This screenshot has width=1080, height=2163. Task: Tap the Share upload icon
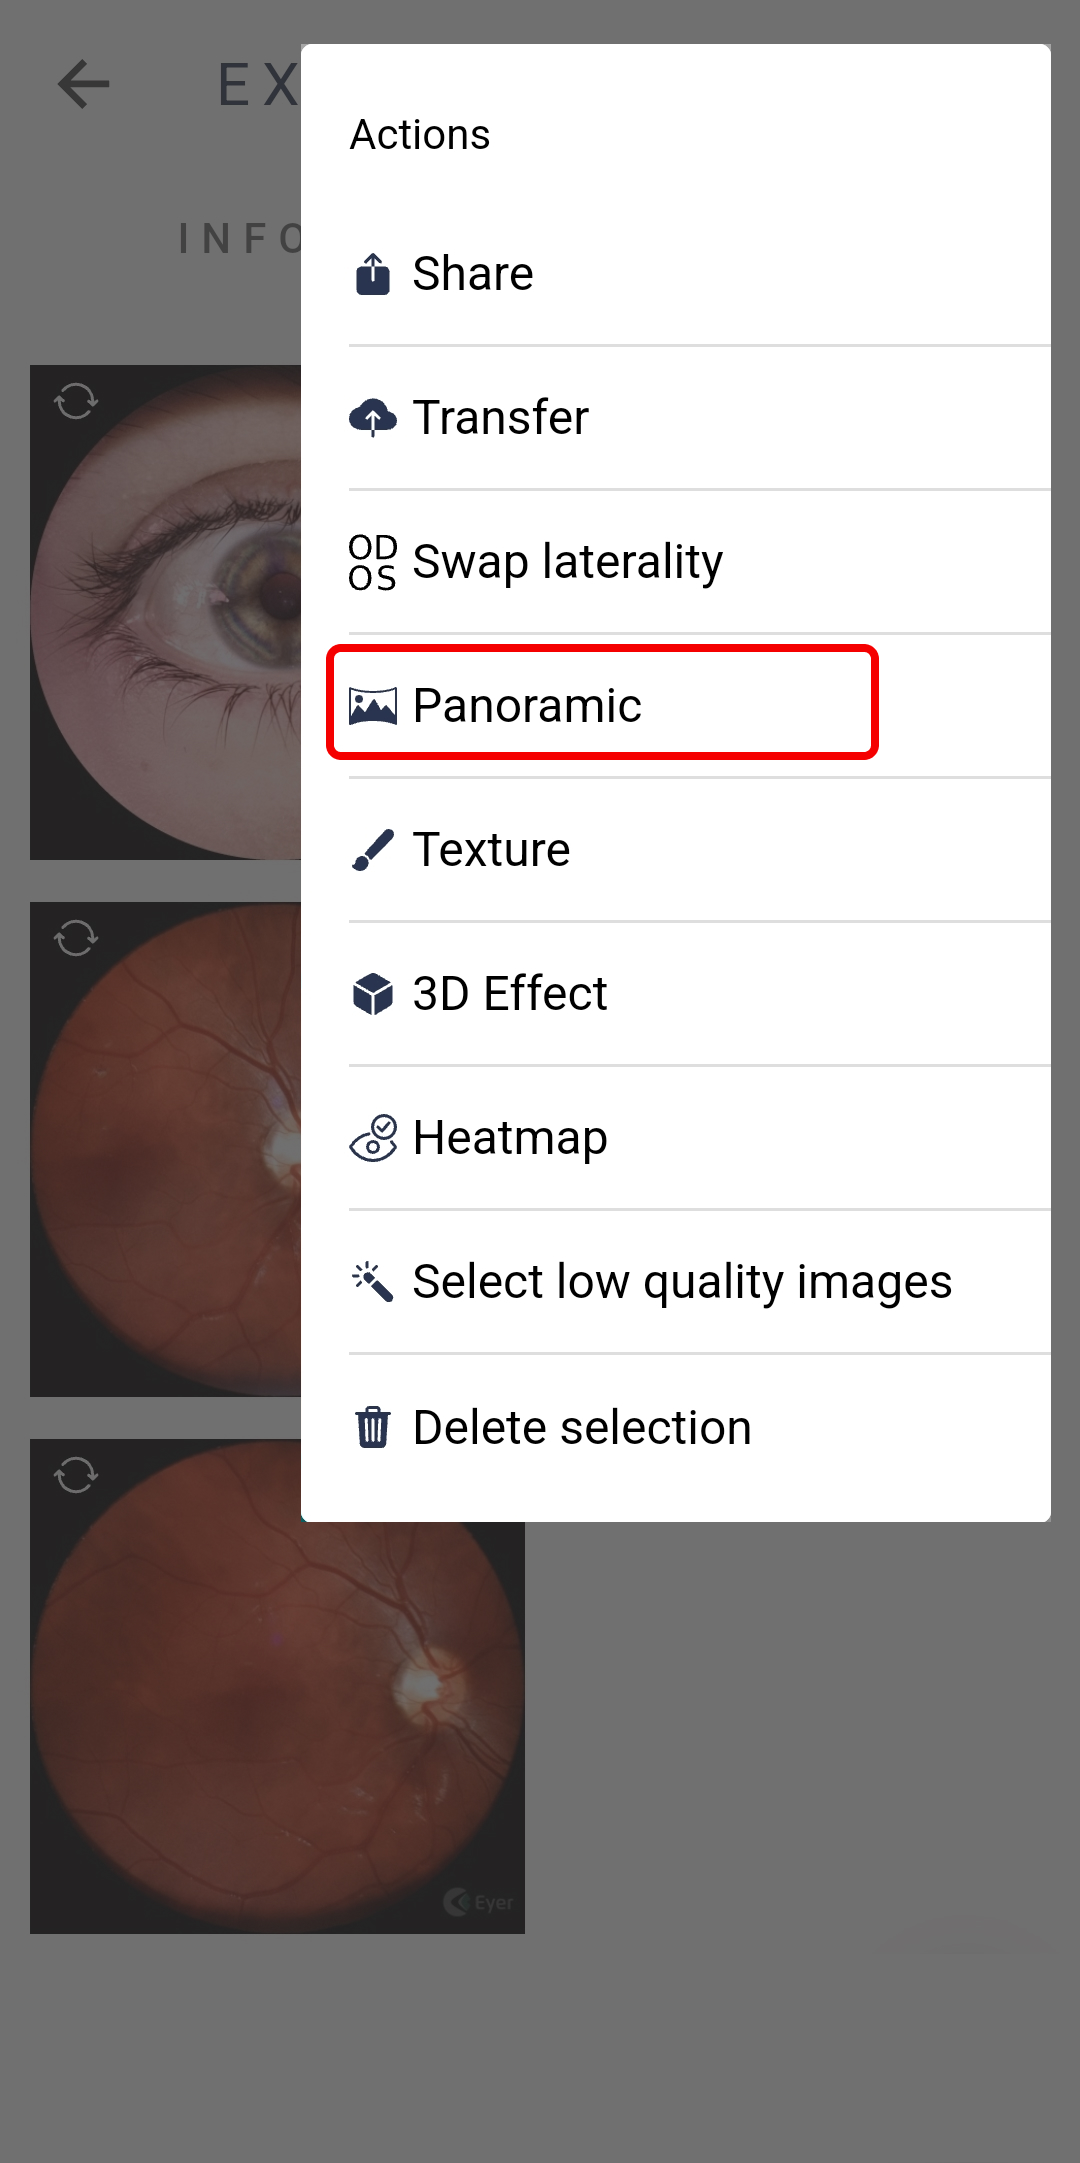coord(373,274)
